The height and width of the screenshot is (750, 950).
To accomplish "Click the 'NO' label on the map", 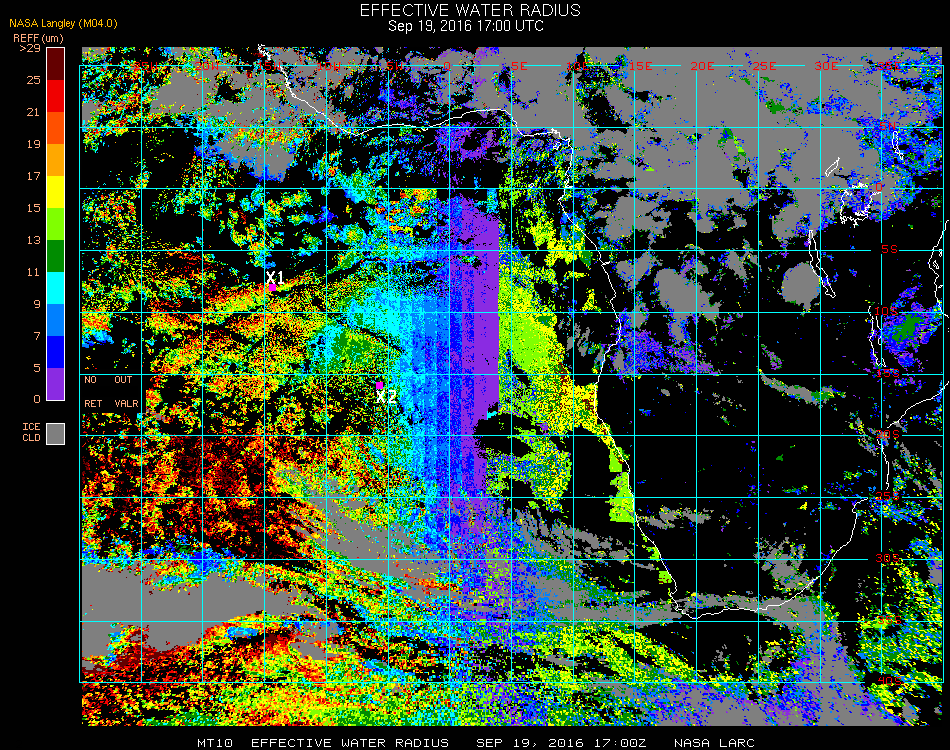I will tap(90, 380).
